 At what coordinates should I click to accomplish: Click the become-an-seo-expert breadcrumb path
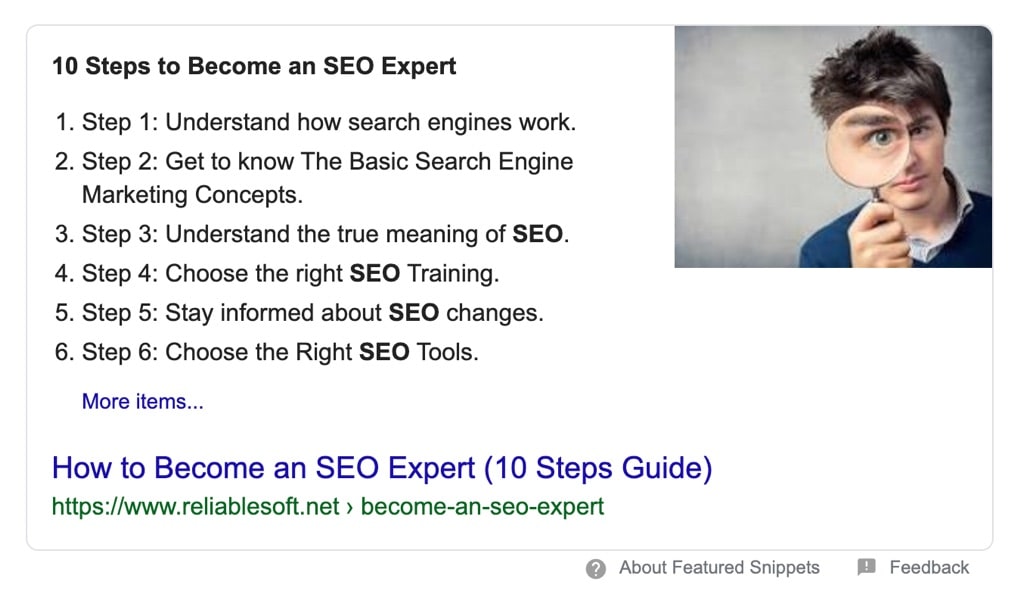pyautogui.click(x=482, y=506)
